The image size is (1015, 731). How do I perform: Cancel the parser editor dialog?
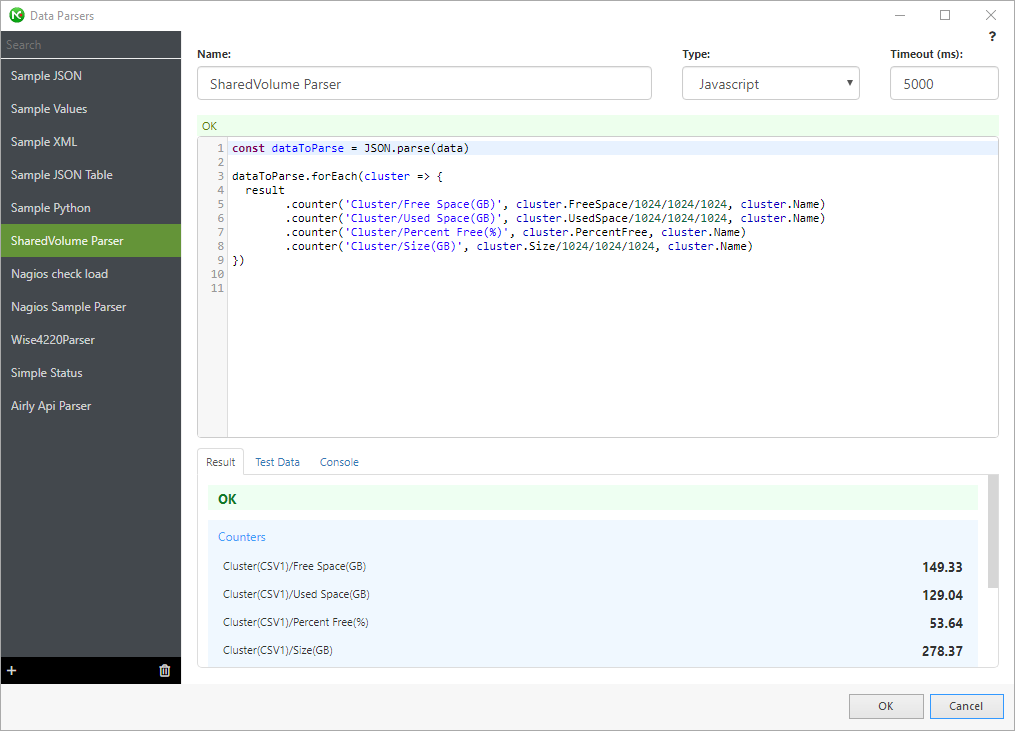coord(966,706)
